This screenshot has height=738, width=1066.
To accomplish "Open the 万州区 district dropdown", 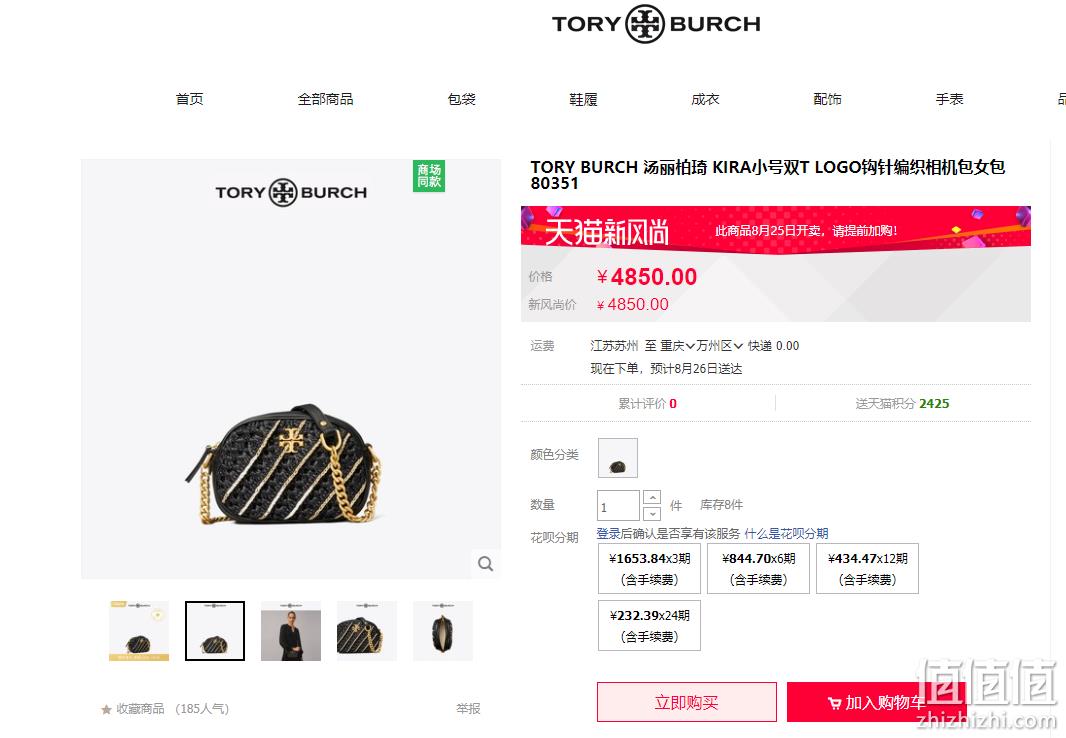I will [x=719, y=346].
